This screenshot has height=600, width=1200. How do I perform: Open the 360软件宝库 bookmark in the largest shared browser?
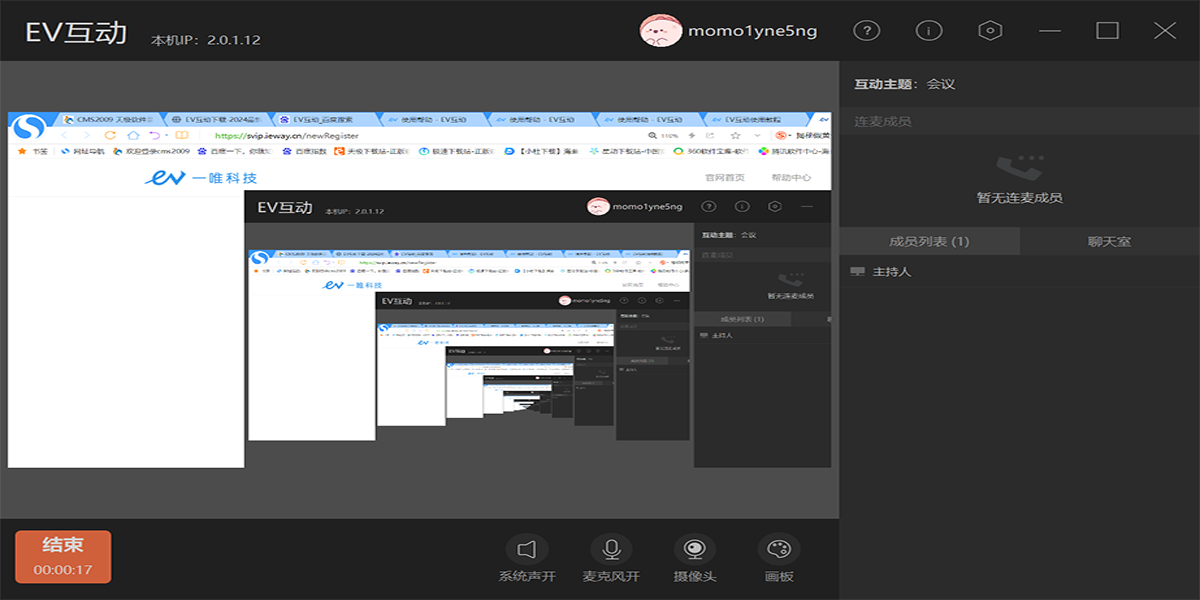pos(711,151)
